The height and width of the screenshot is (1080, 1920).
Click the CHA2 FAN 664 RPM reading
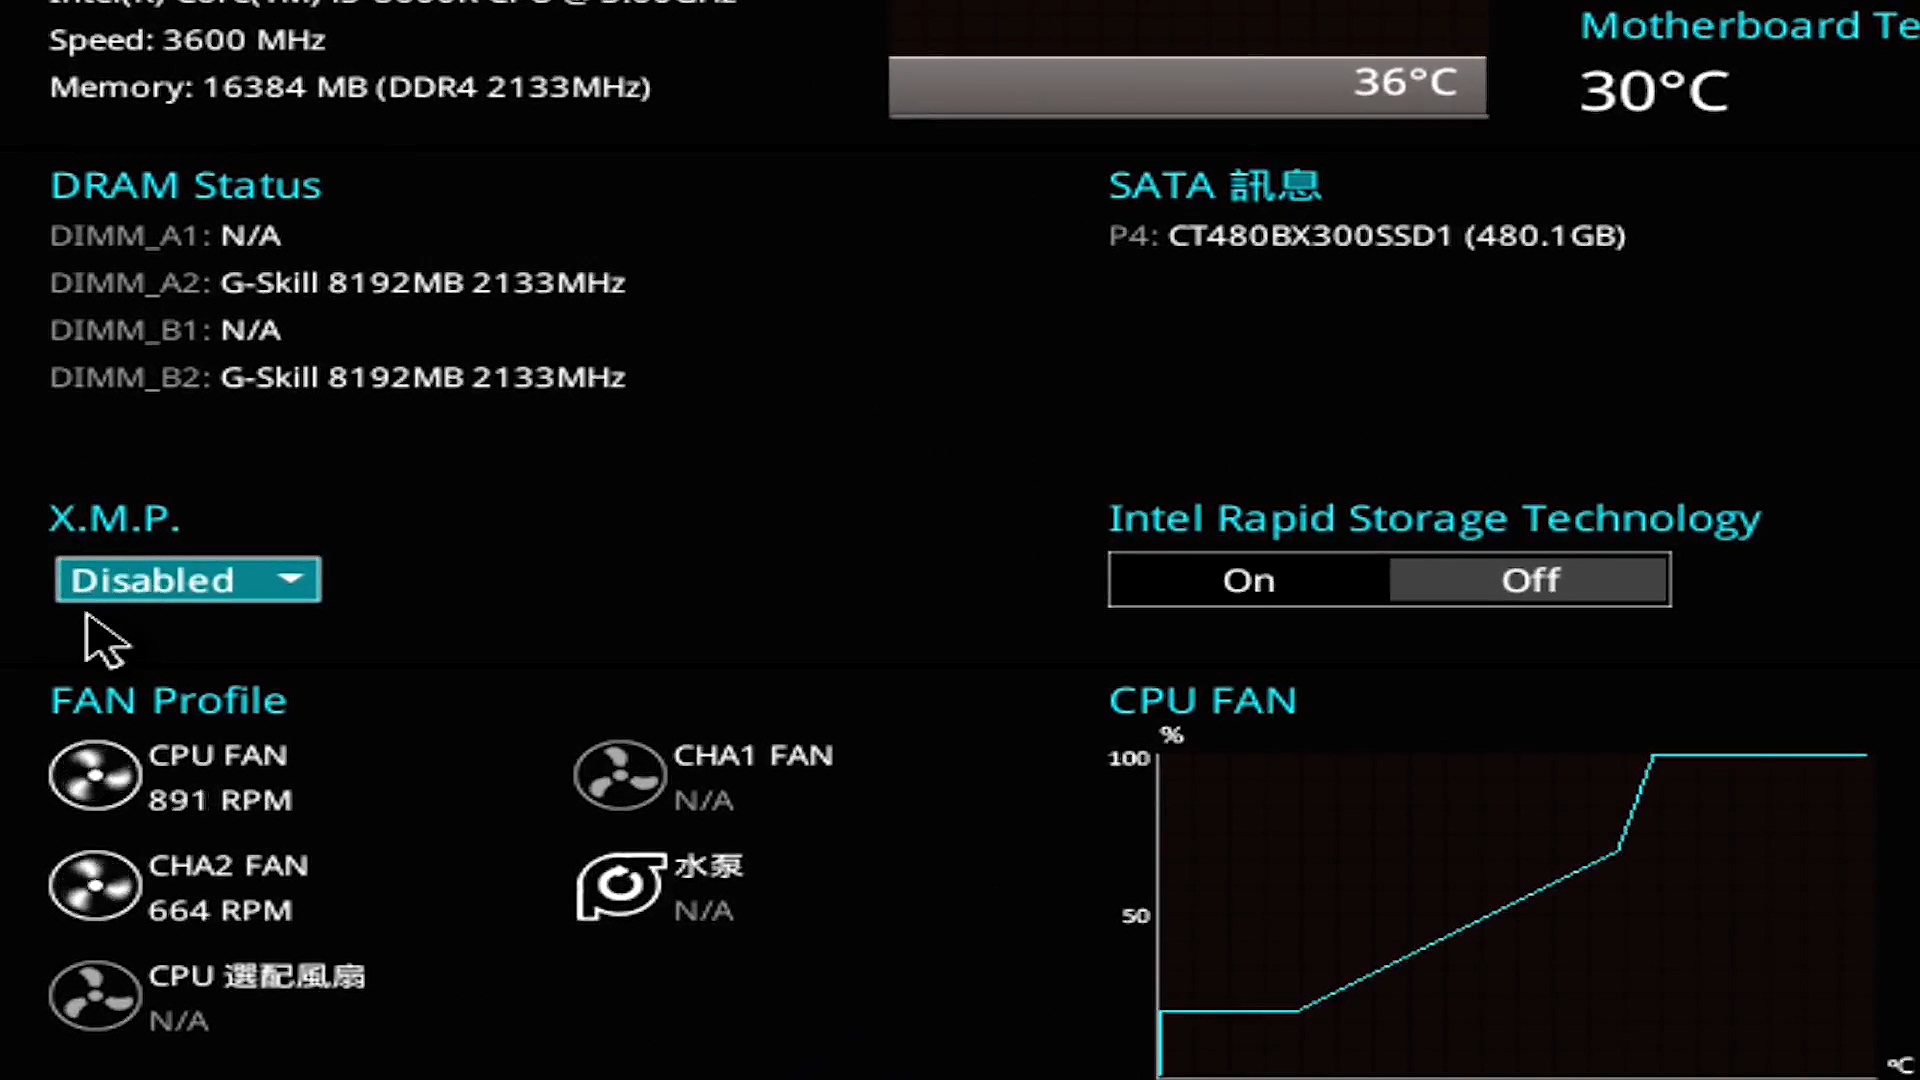coord(220,910)
